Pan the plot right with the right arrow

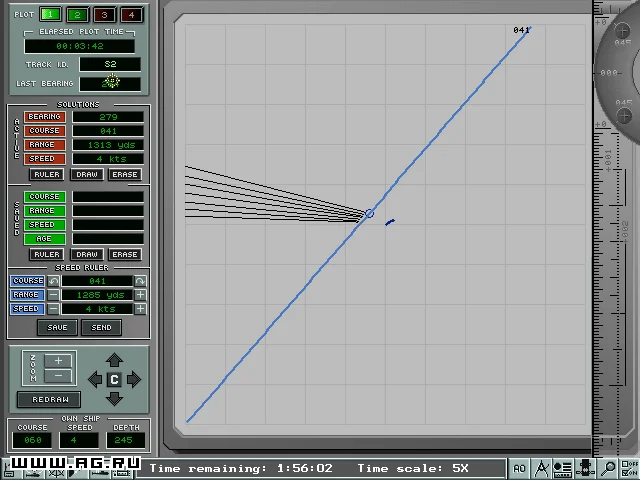click(x=134, y=380)
